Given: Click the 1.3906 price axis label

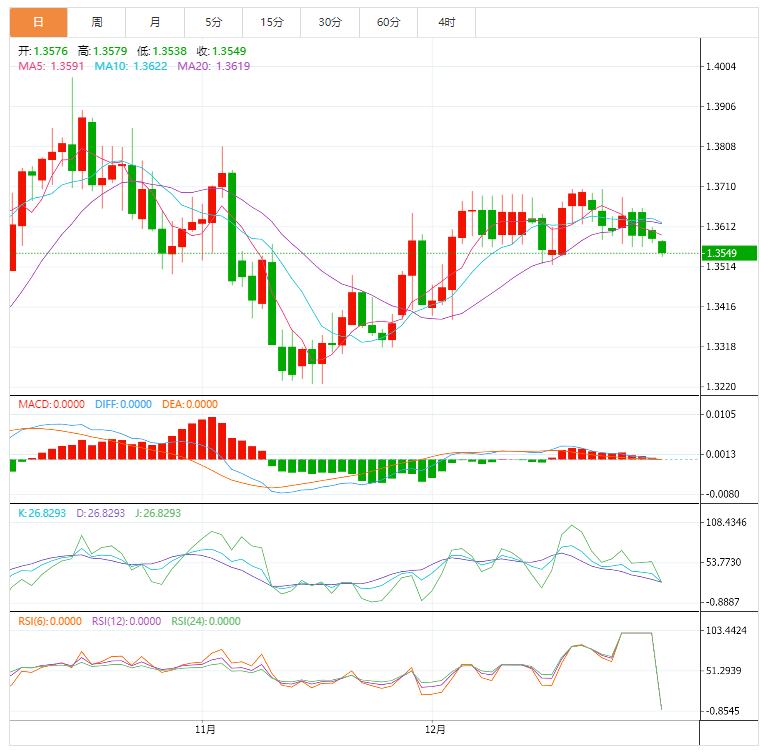Looking at the screenshot, I should coord(720,107).
